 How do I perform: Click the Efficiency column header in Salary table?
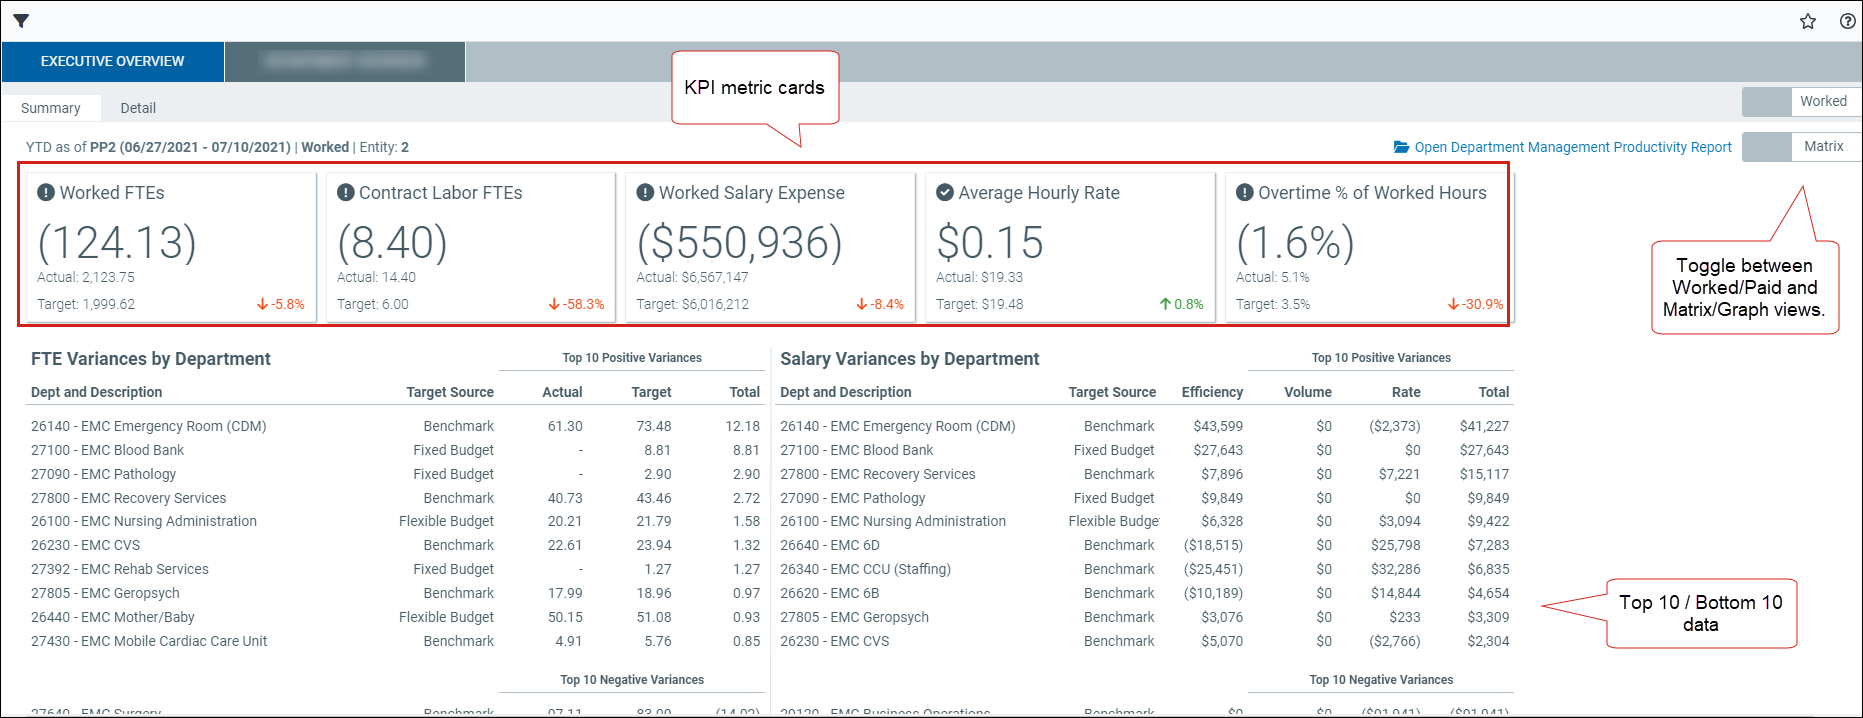pyautogui.click(x=1212, y=392)
